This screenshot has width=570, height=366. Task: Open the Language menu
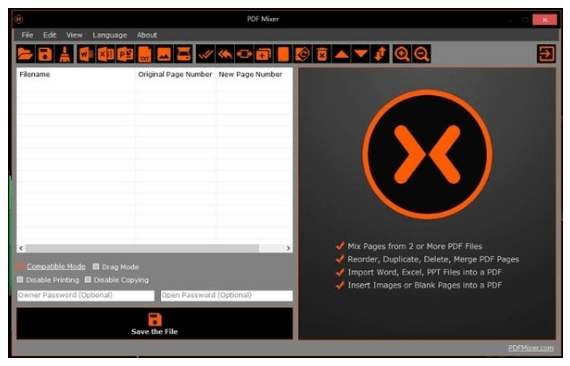(110, 35)
